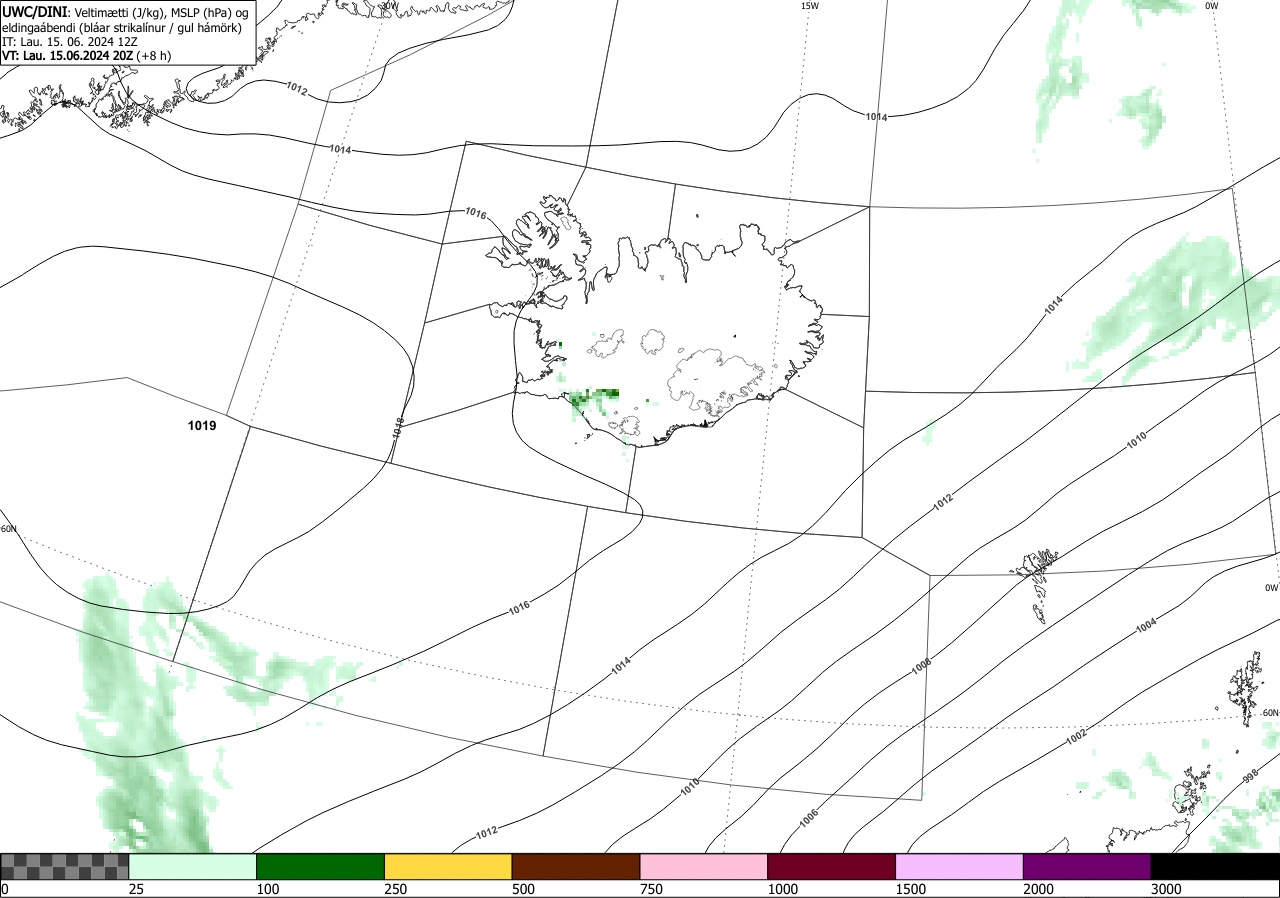
Task: Click the black above-3000 legend swatch
Action: (x=1215, y=866)
